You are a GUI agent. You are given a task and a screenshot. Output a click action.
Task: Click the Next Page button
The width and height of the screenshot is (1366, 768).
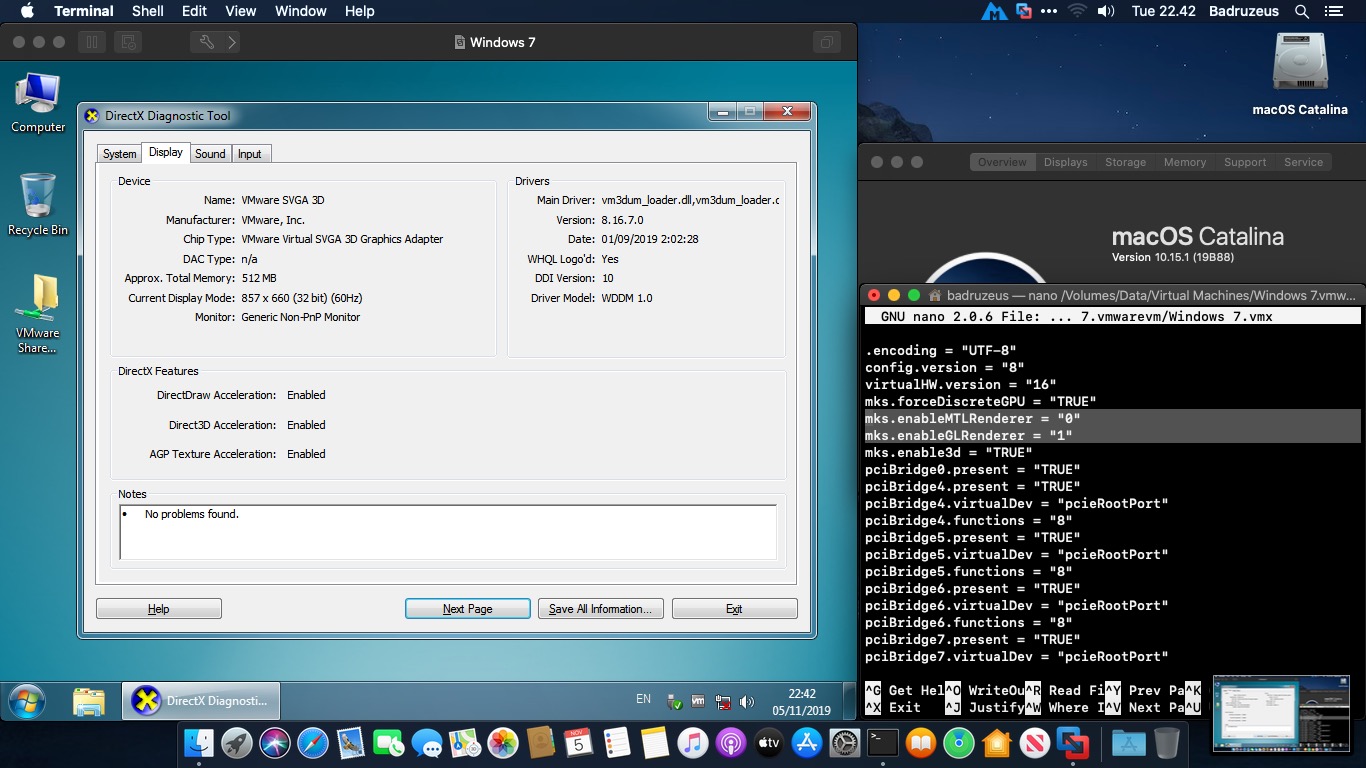(x=467, y=609)
